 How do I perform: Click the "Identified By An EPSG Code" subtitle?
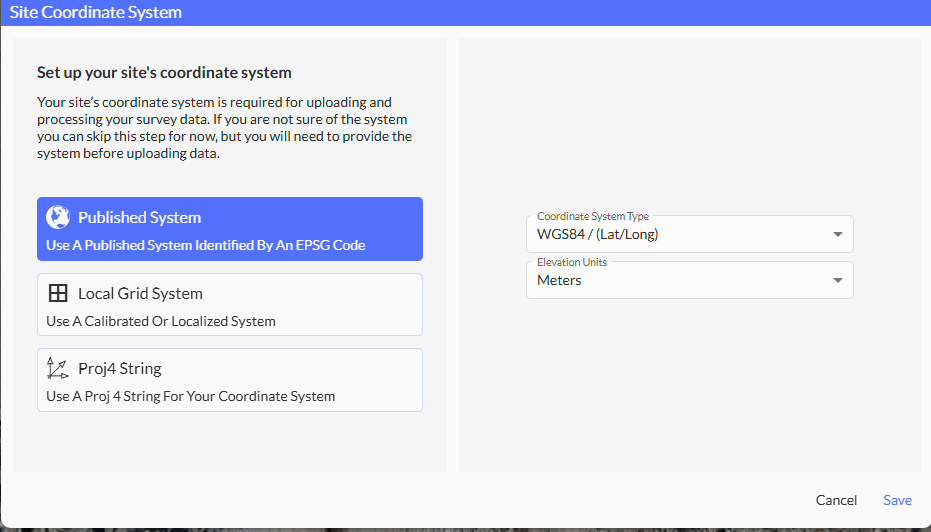[x=206, y=245]
